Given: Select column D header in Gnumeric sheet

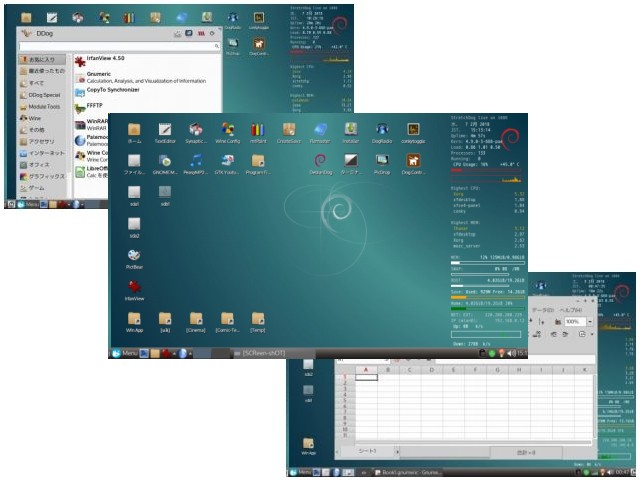Looking at the screenshot, I should coord(431,370).
